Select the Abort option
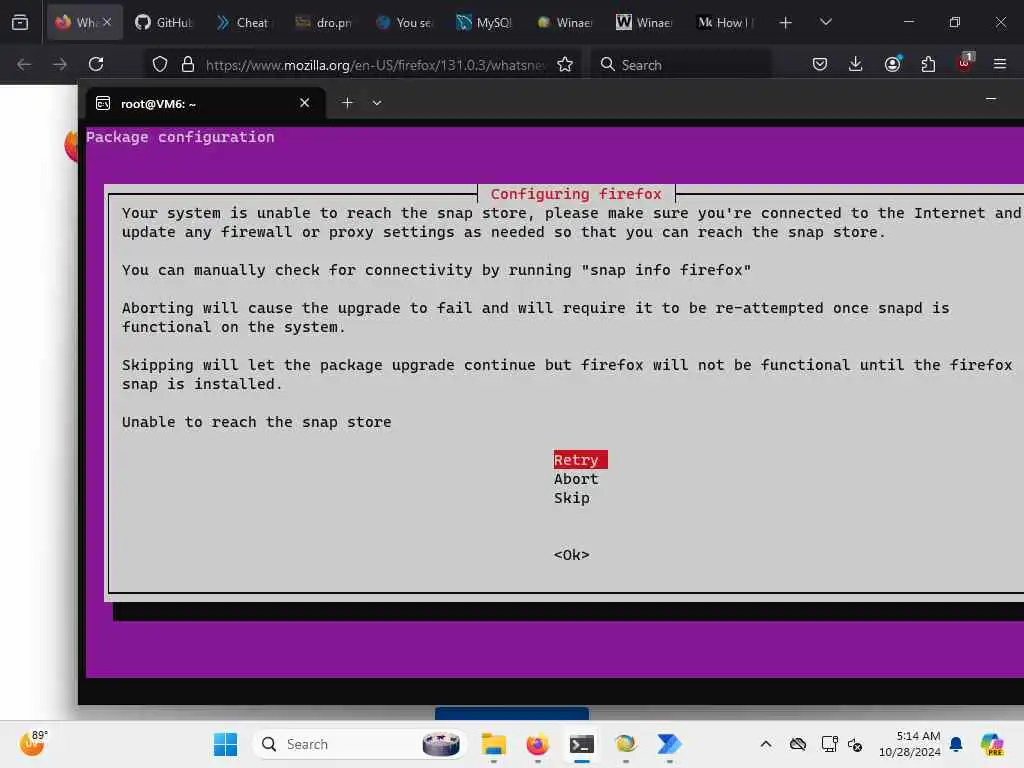Viewport: 1024px width, 768px height. click(x=576, y=479)
